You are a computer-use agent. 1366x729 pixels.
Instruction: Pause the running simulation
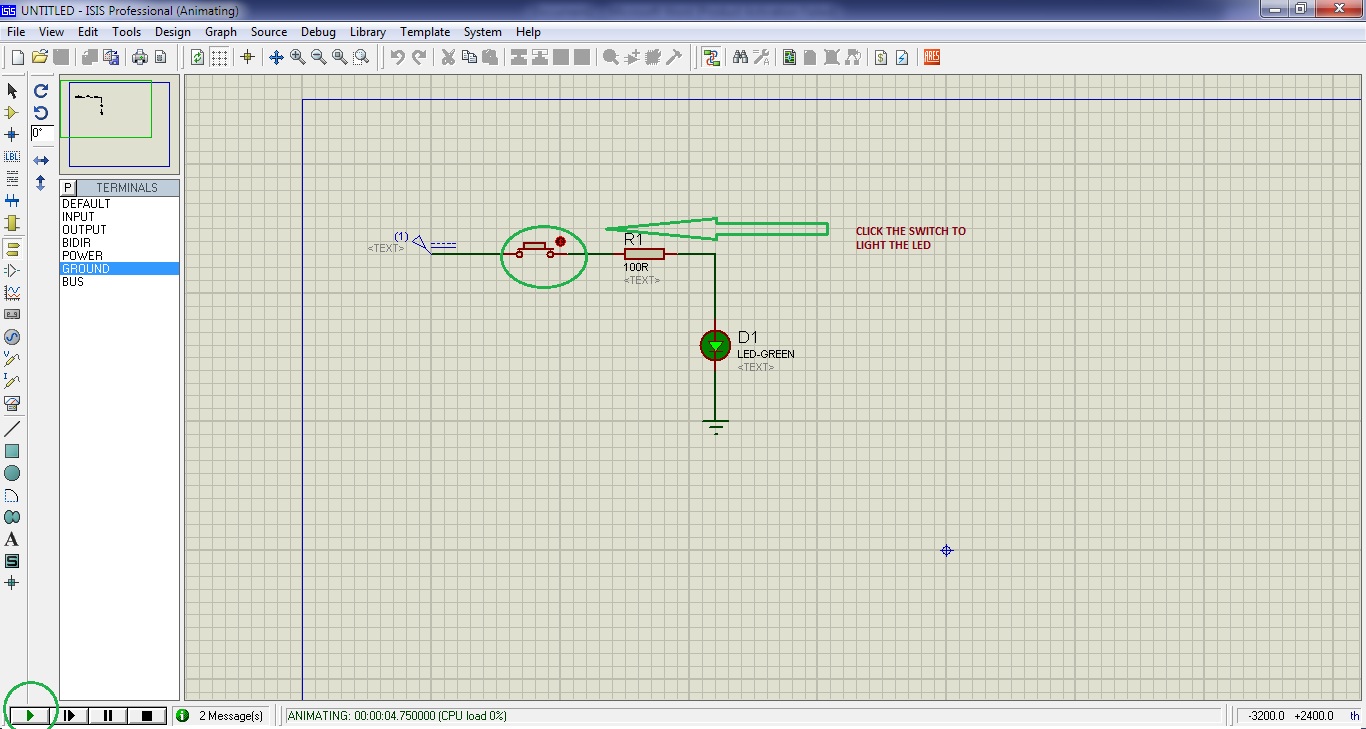pyautogui.click(x=107, y=715)
